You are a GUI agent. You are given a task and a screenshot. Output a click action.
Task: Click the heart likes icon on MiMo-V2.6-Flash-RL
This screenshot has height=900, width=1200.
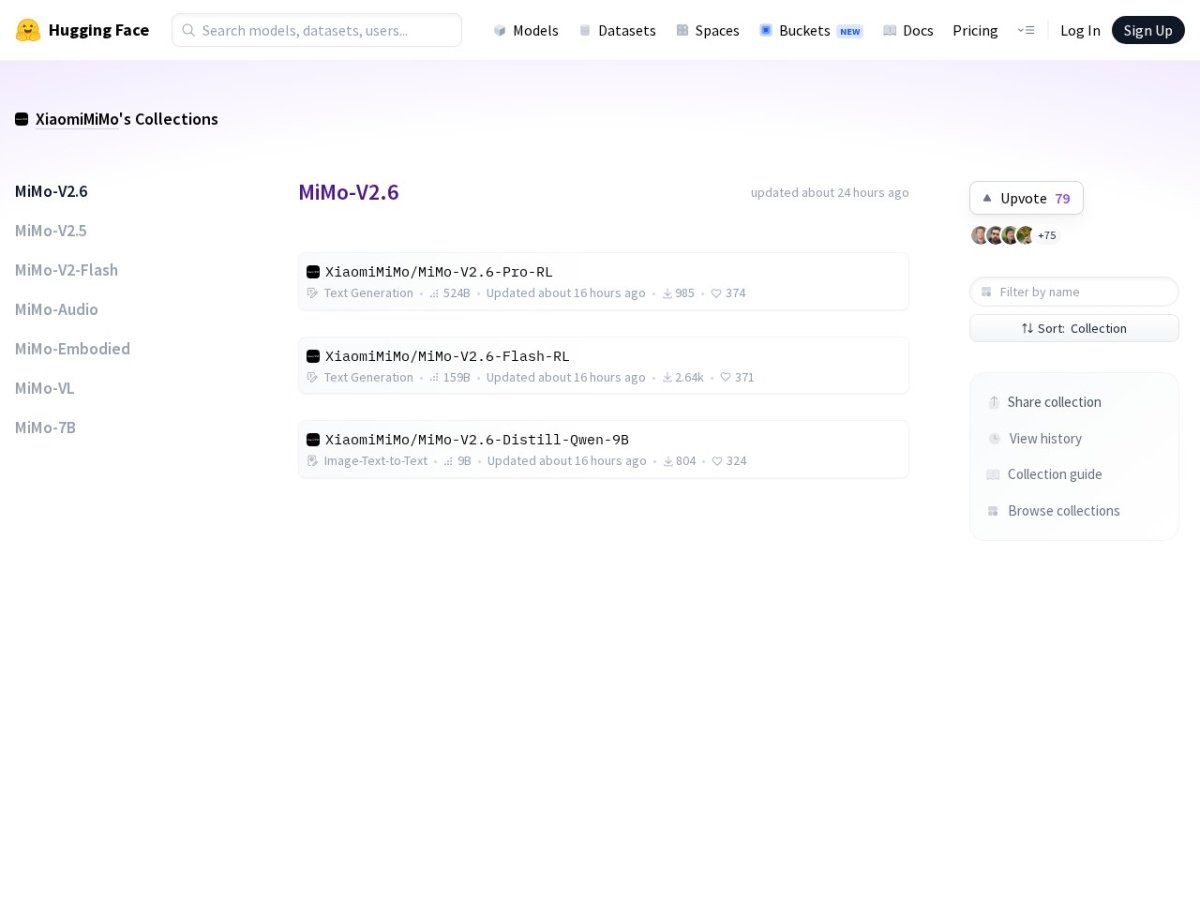click(x=726, y=377)
